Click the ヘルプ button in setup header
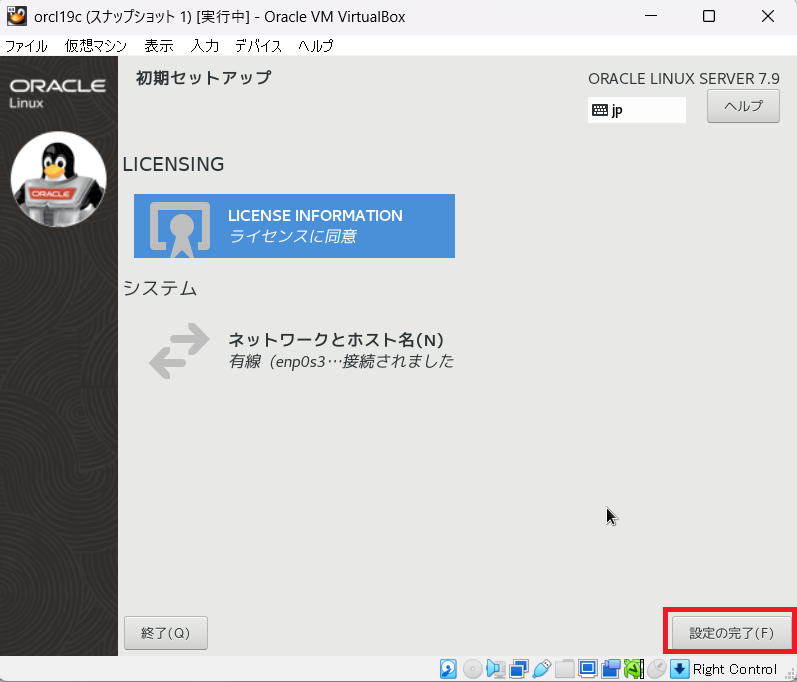 [x=742, y=107]
